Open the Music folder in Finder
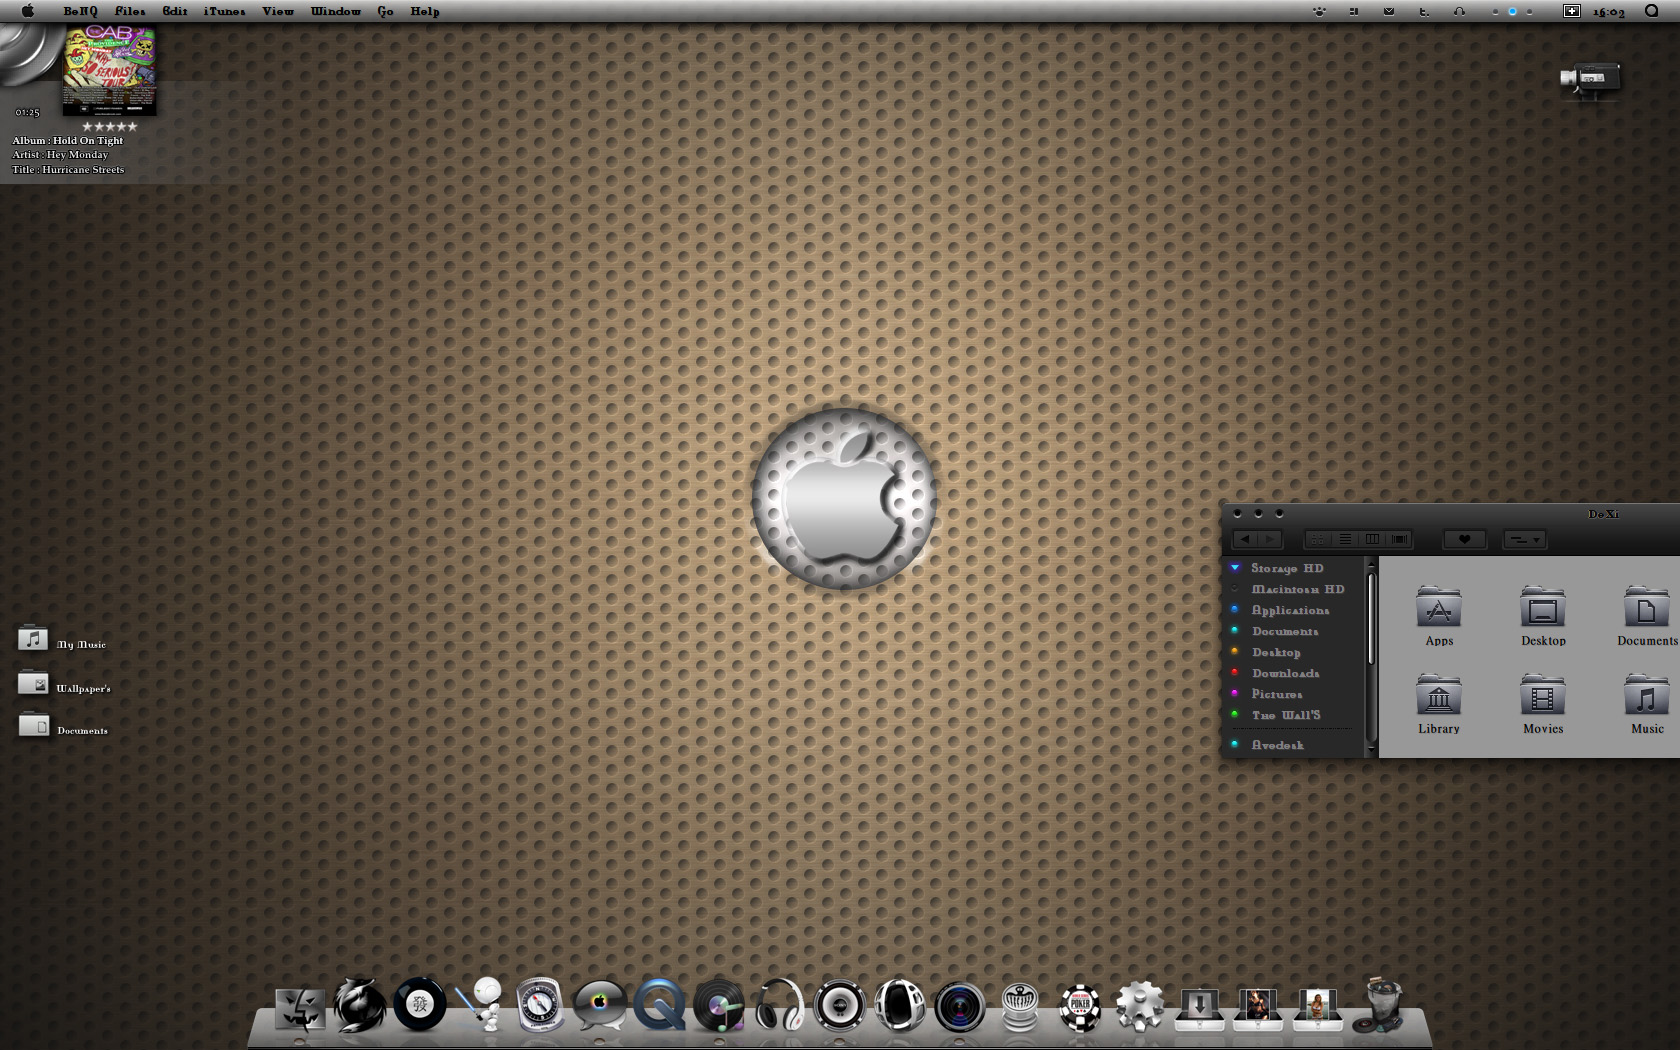This screenshot has height=1050, width=1680. click(x=1647, y=704)
